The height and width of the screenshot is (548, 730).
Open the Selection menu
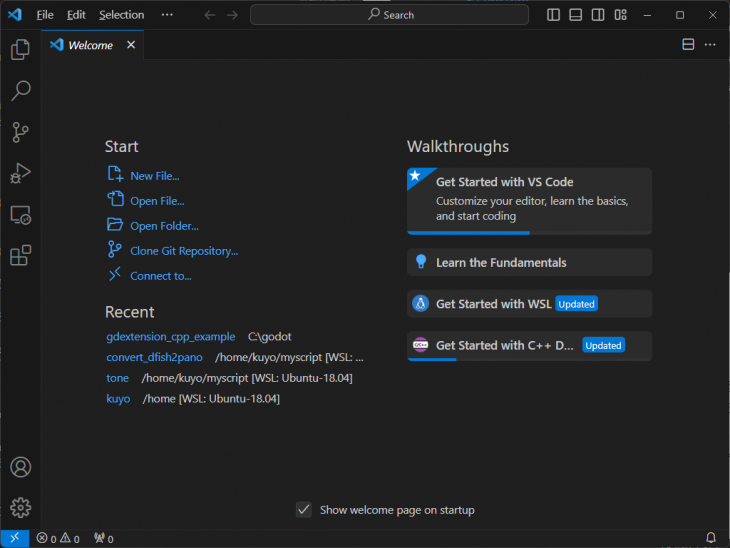tap(122, 15)
